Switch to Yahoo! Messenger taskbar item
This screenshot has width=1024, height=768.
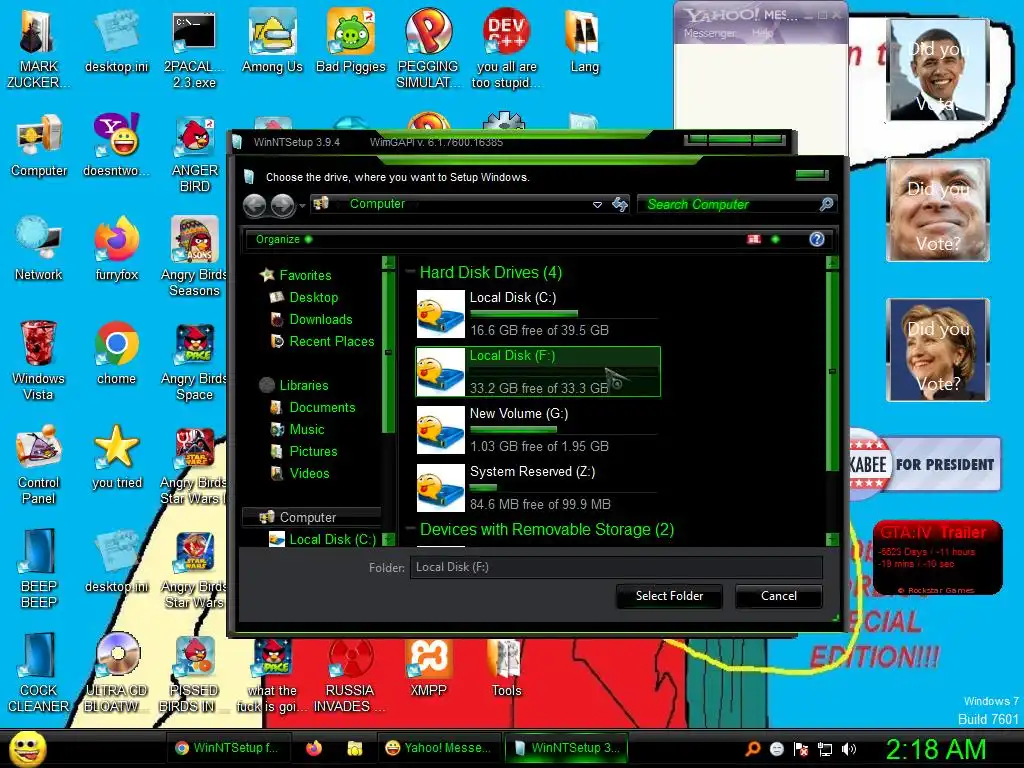[438, 748]
